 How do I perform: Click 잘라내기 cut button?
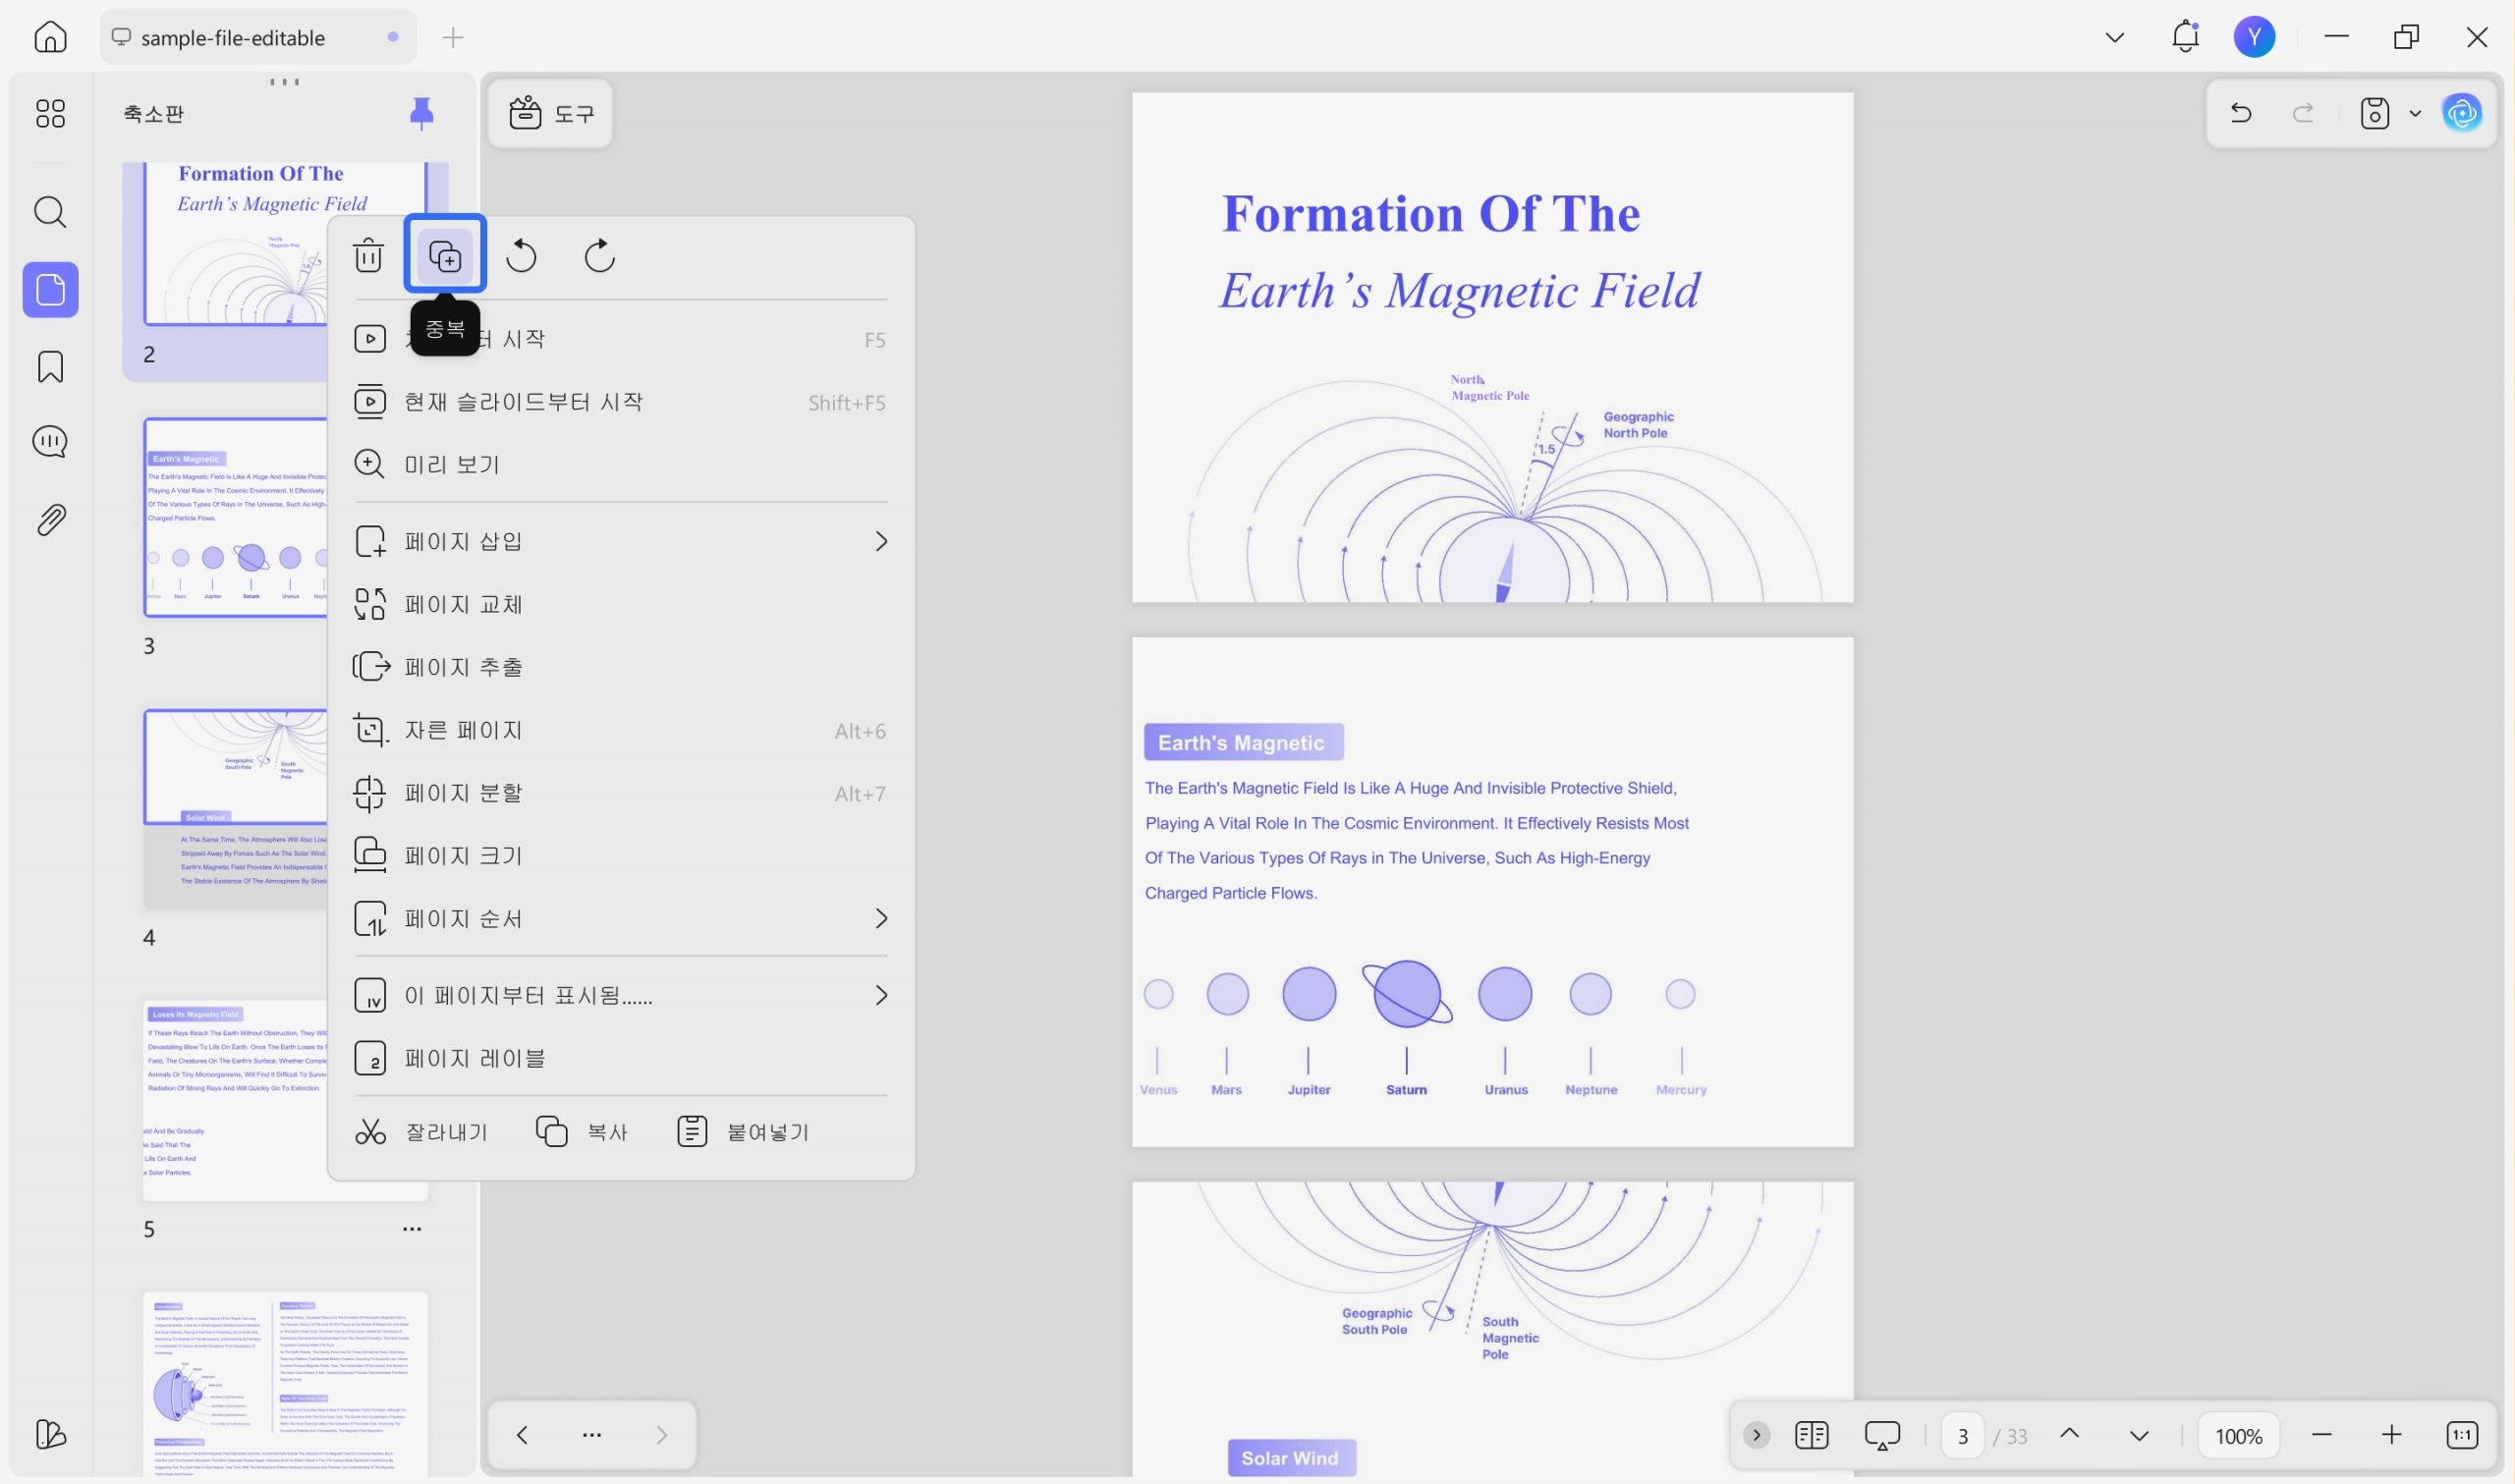[421, 1132]
